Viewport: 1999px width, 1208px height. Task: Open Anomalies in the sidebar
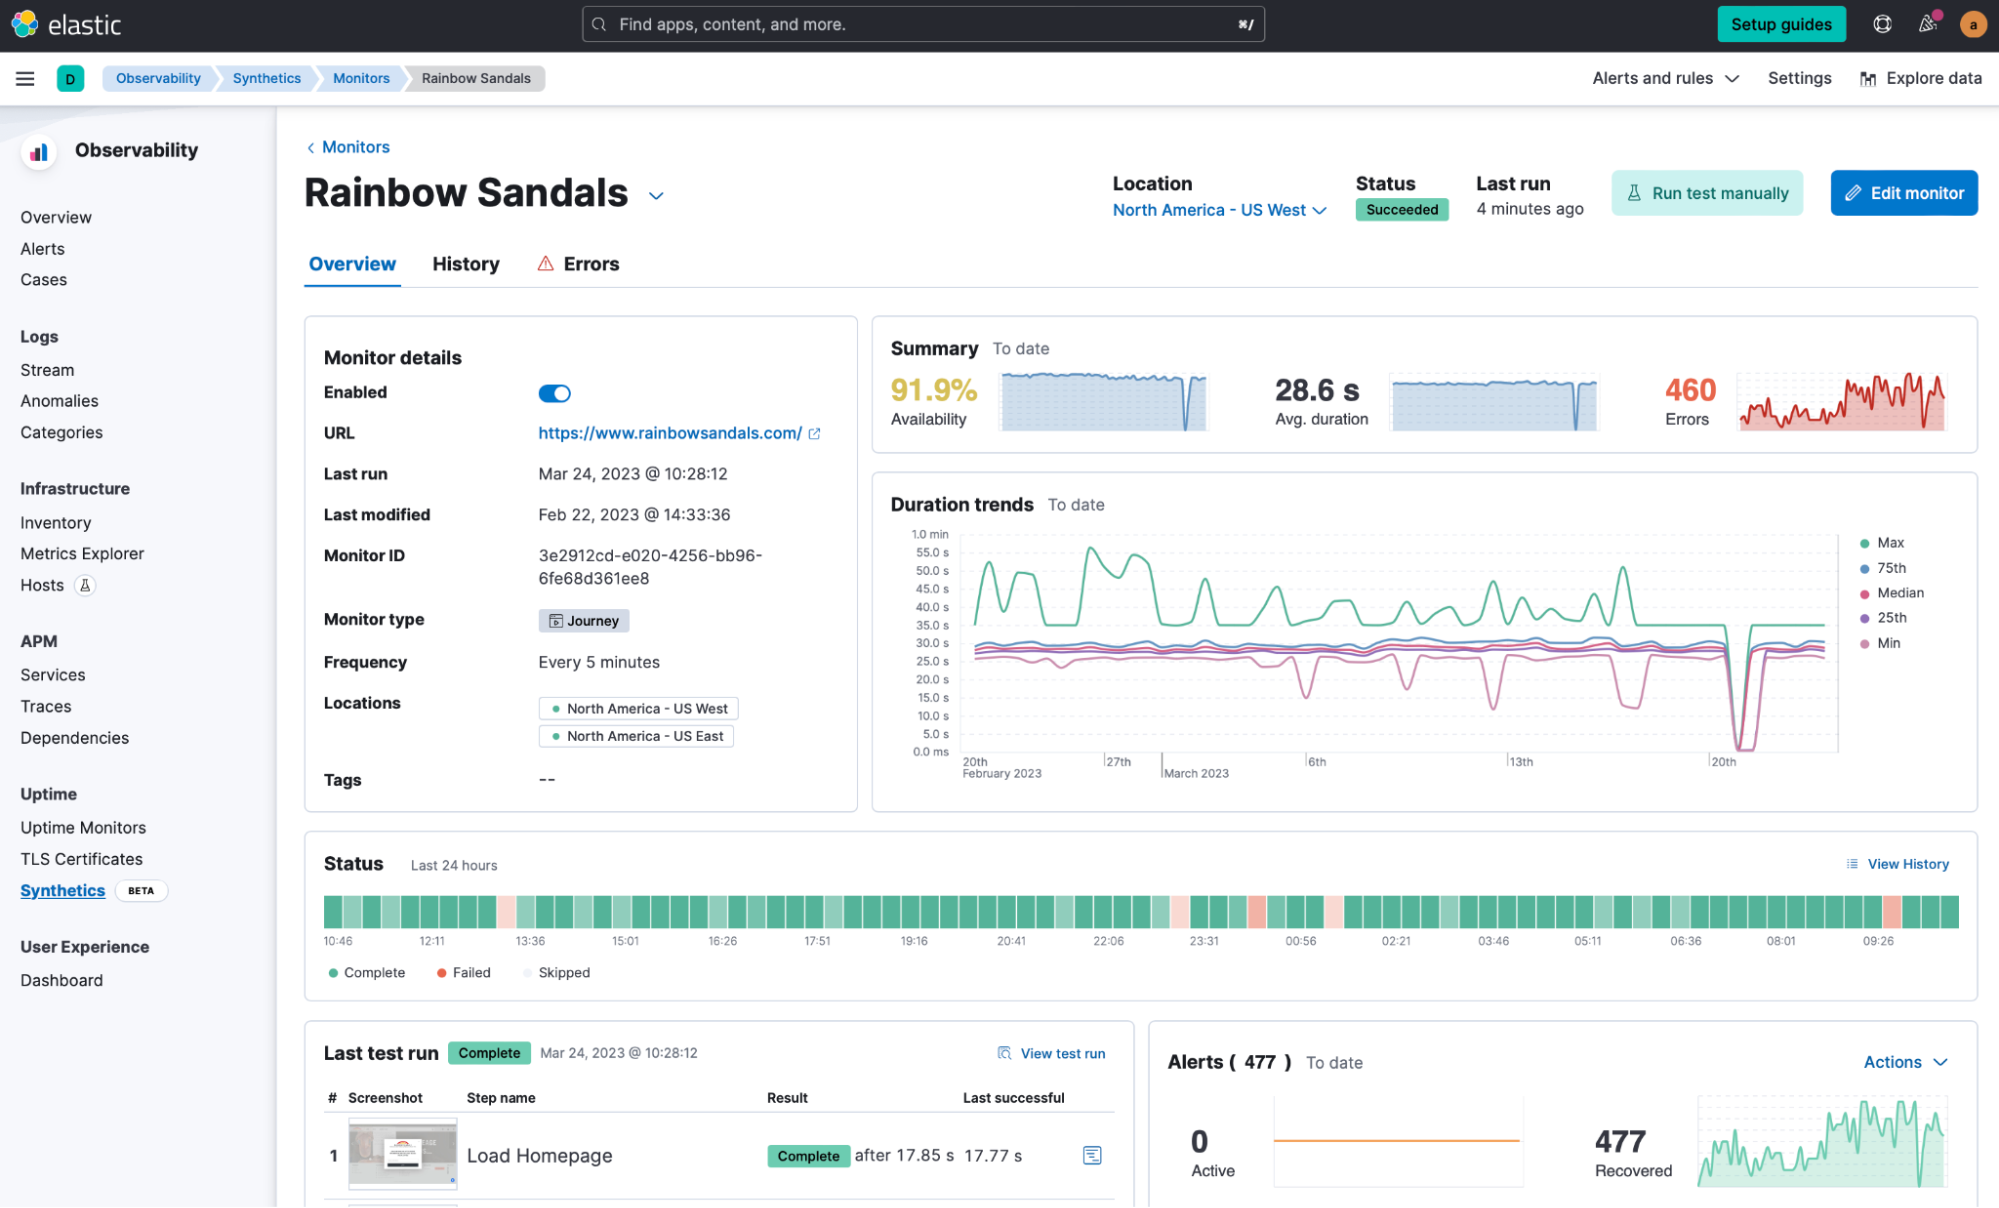click(x=59, y=401)
